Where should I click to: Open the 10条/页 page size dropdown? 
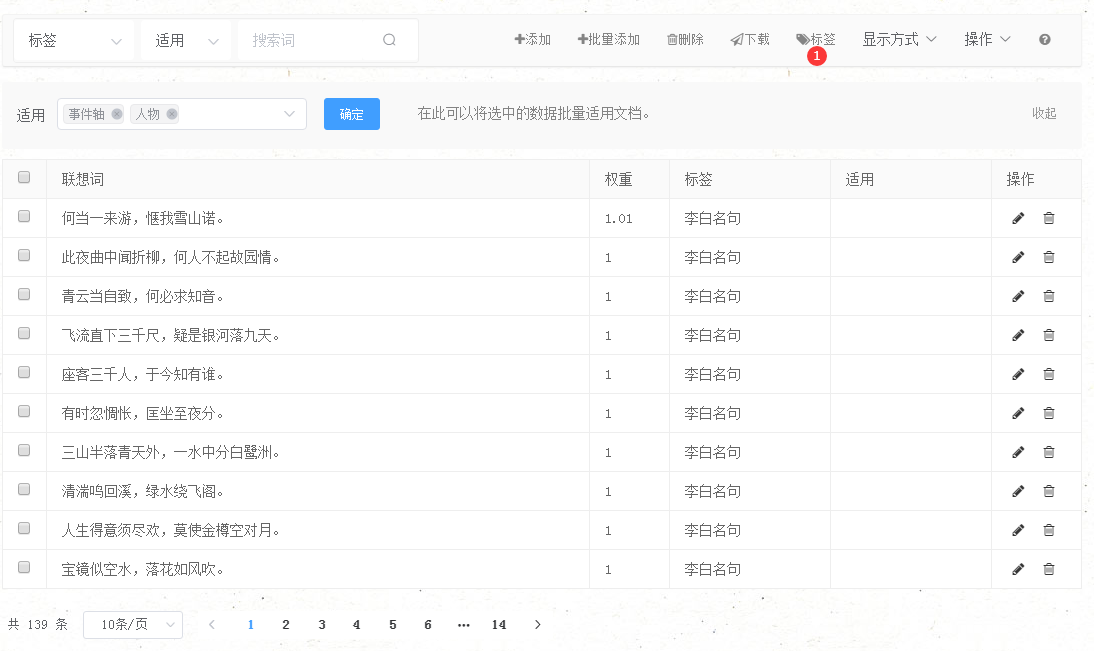click(x=133, y=624)
